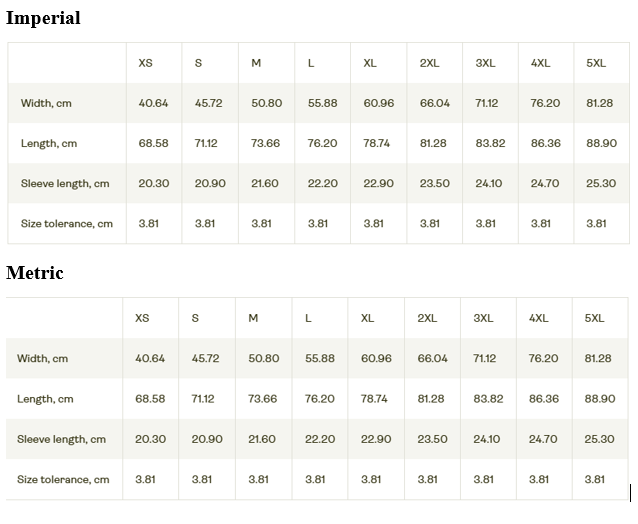Select XS column header in Imperial table
The image size is (638, 524).
pyautogui.click(x=145, y=63)
